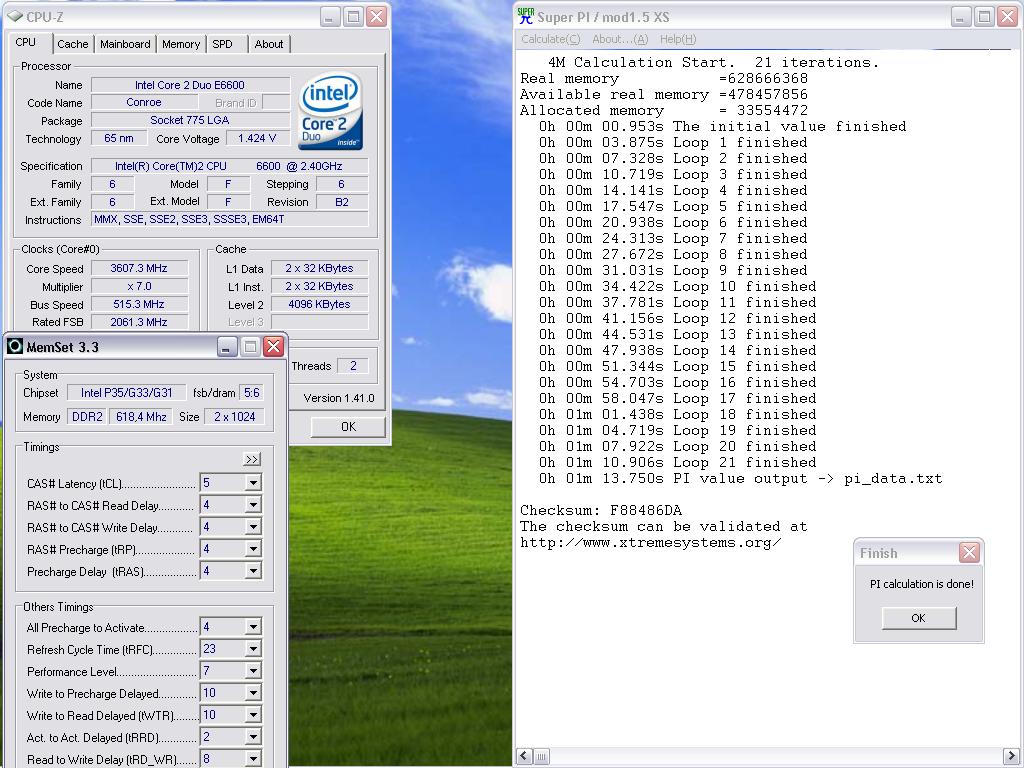Click the Rated FSB value 2061.3 MHz
1024x768 pixels.
(139, 322)
